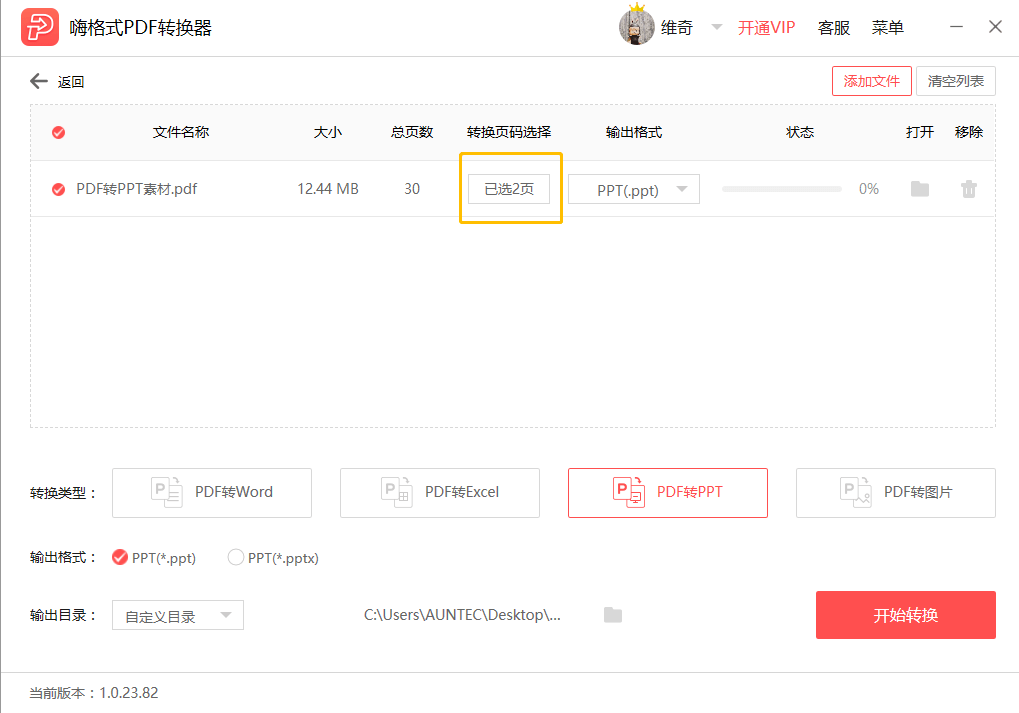Click the 返回 back label
Image resolution: width=1019 pixels, height=713 pixels.
71,82
